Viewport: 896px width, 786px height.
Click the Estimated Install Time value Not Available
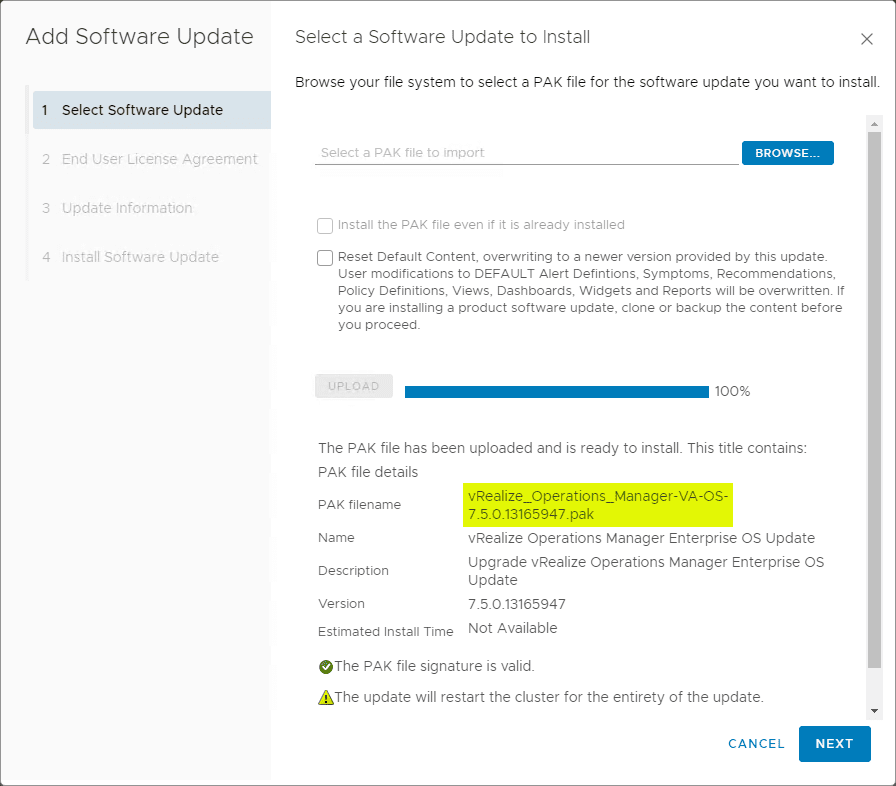pyautogui.click(x=513, y=628)
